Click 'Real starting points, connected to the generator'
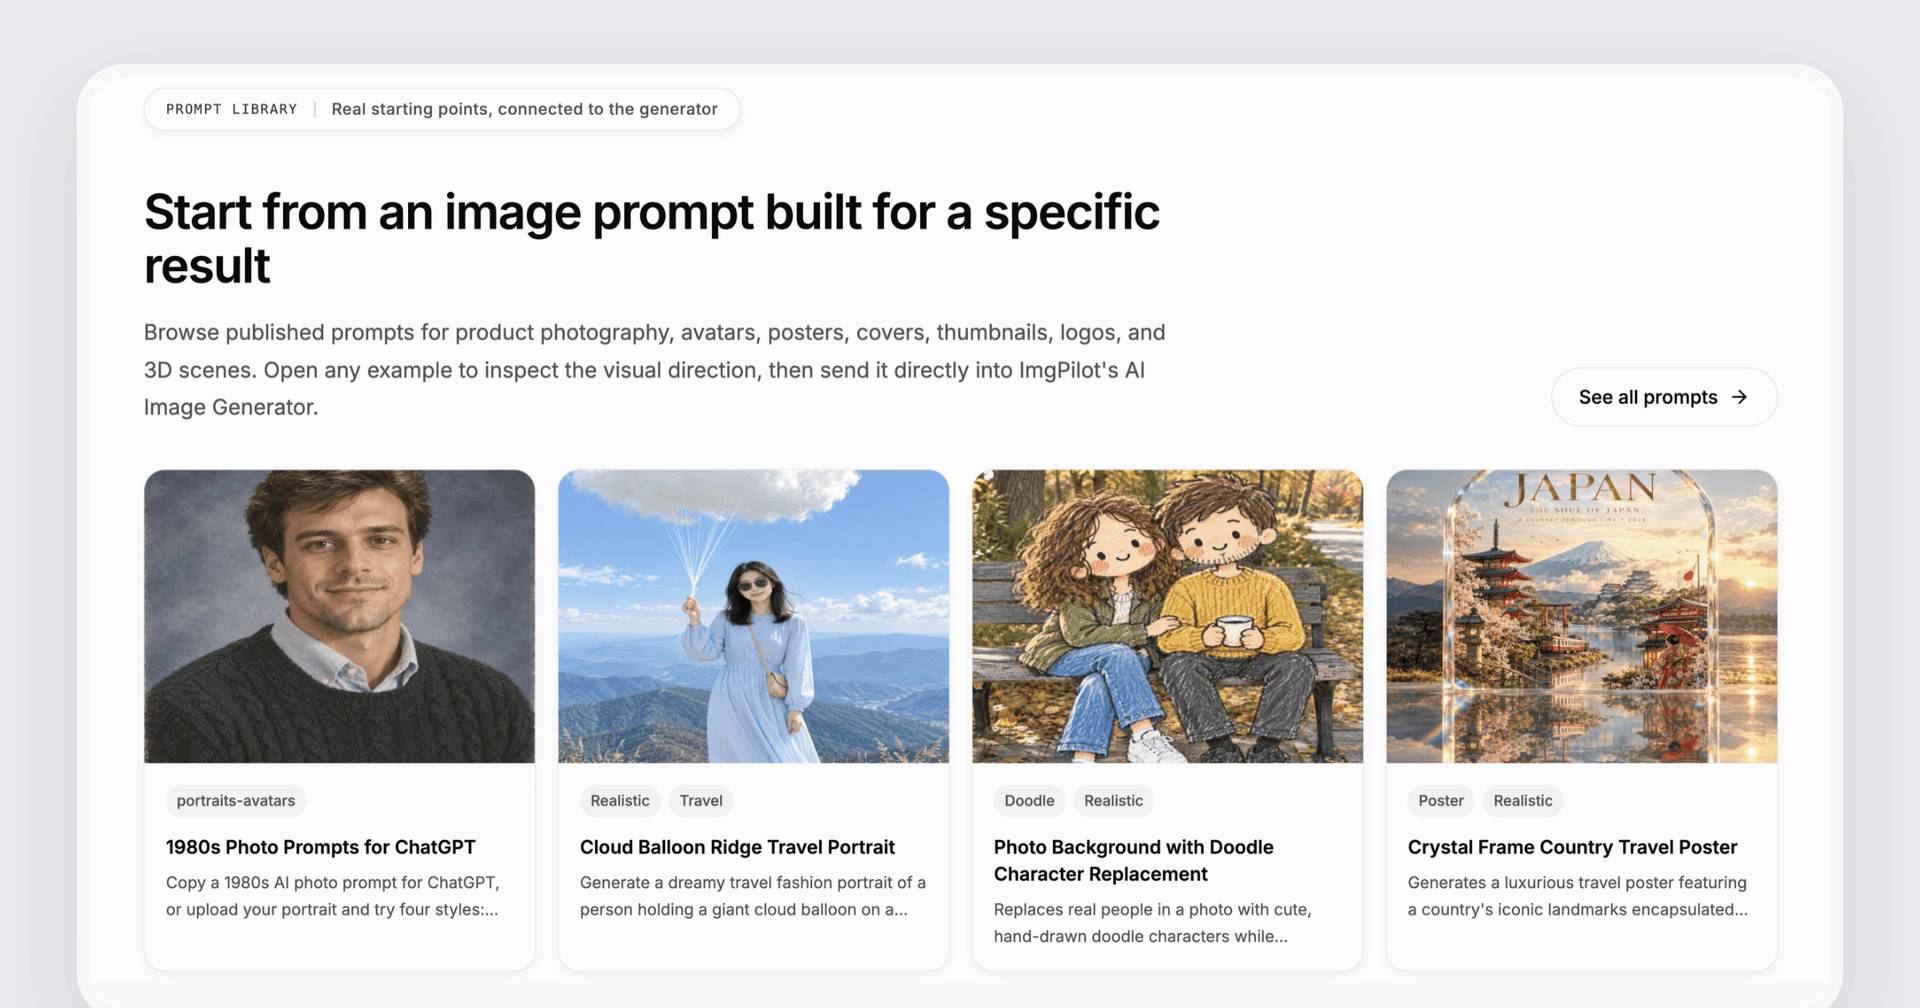 pyautogui.click(x=525, y=109)
